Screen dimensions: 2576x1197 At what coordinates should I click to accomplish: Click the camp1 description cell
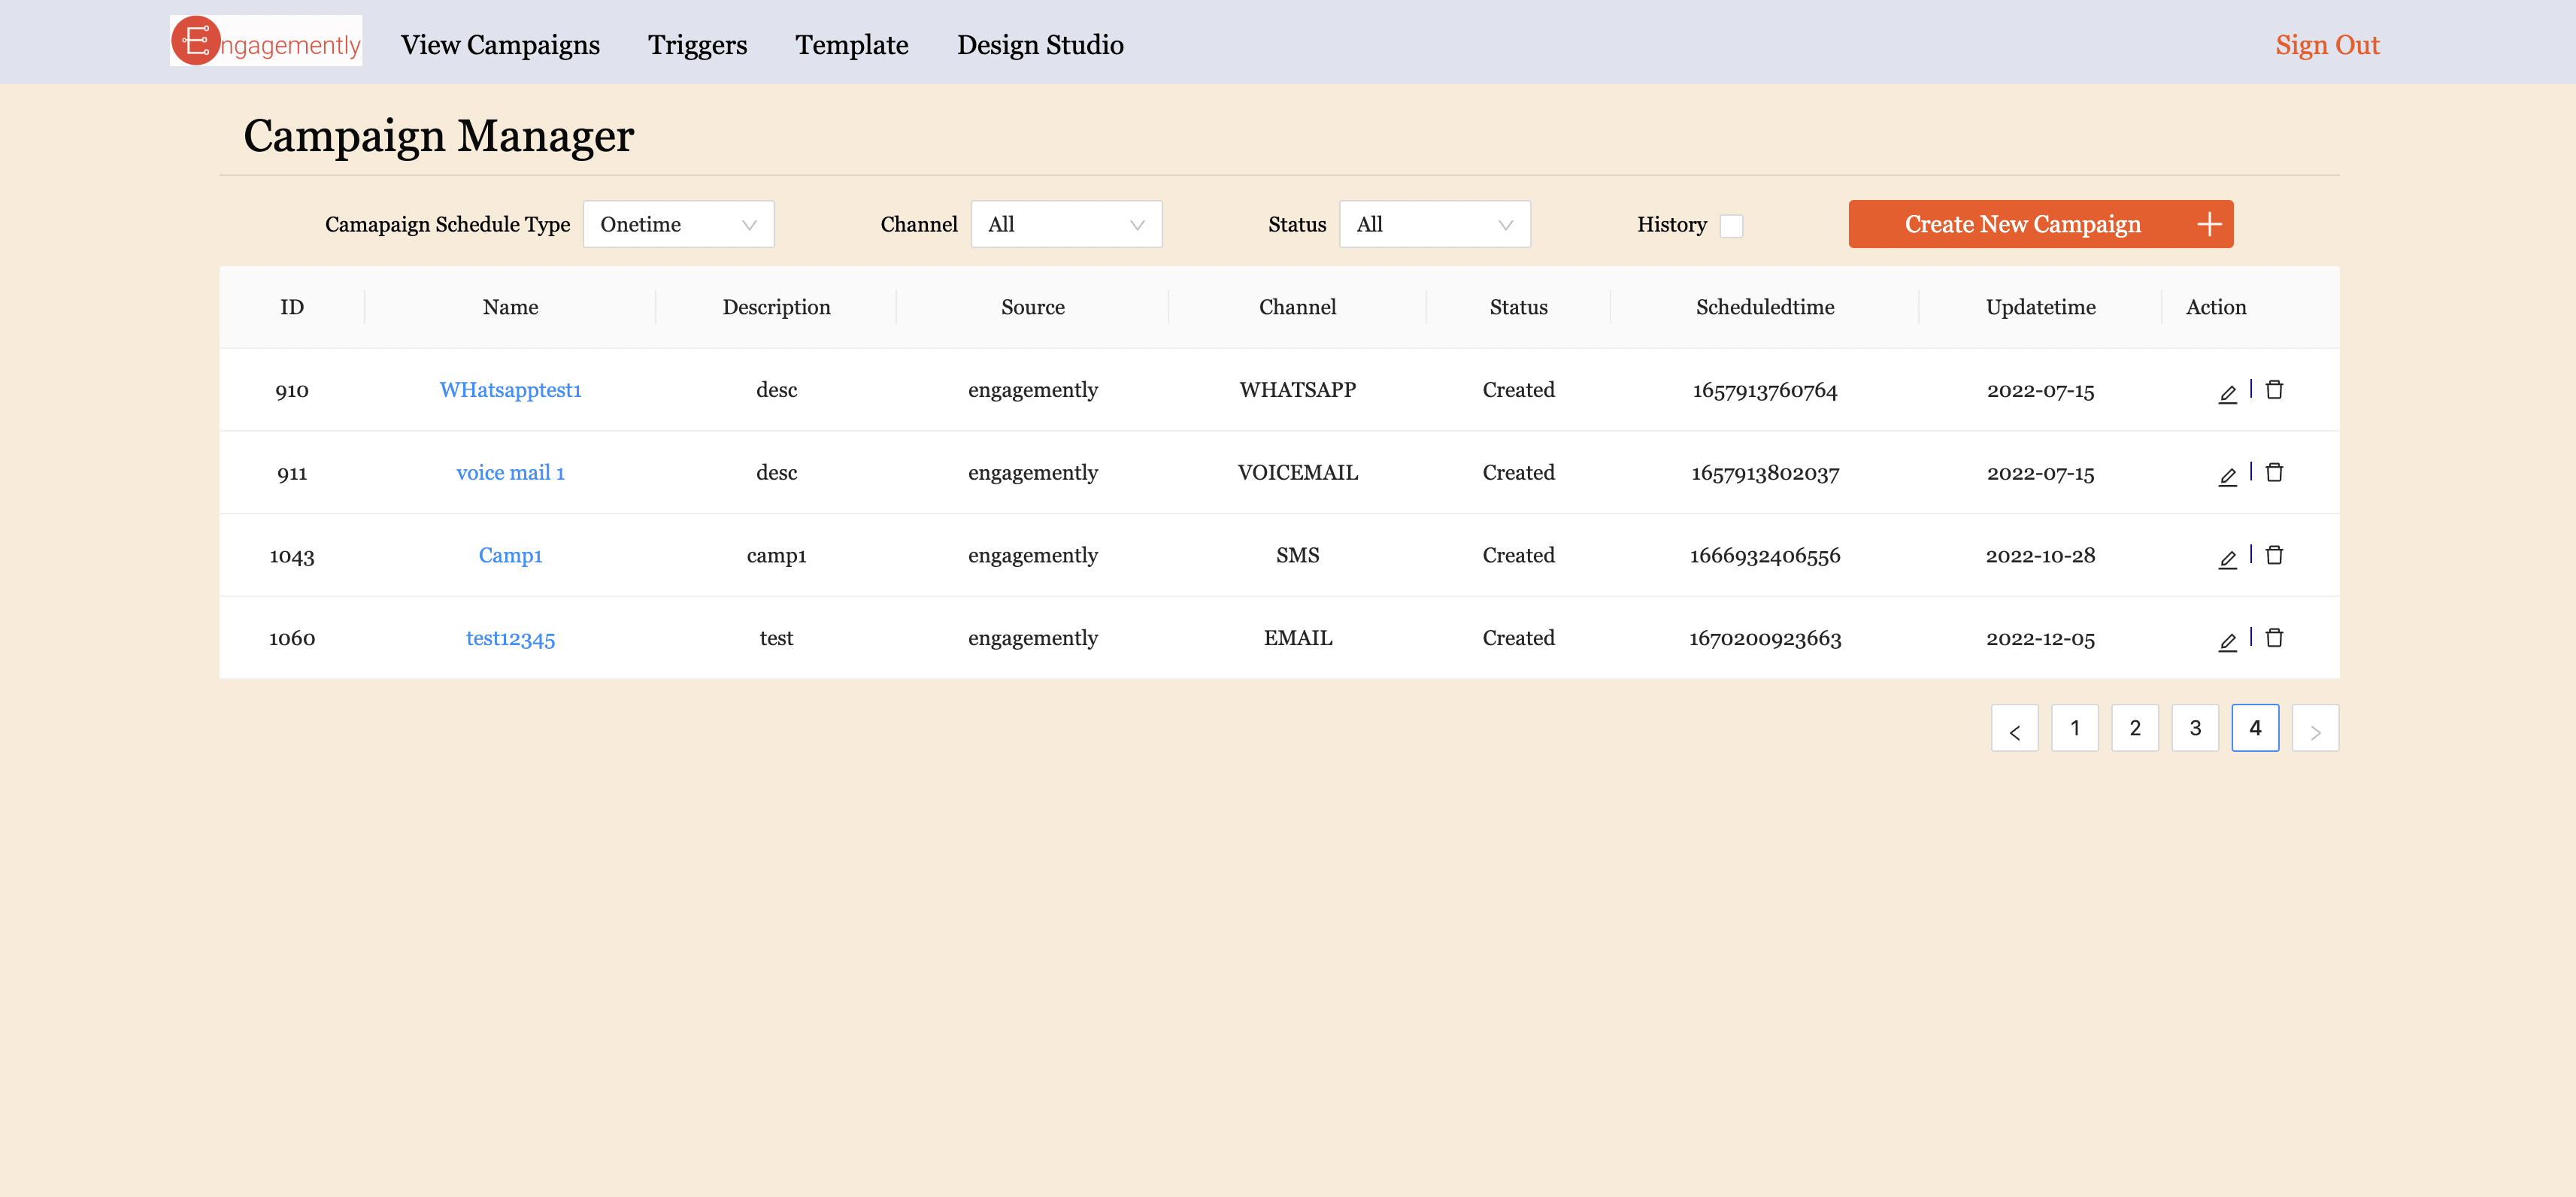(776, 556)
